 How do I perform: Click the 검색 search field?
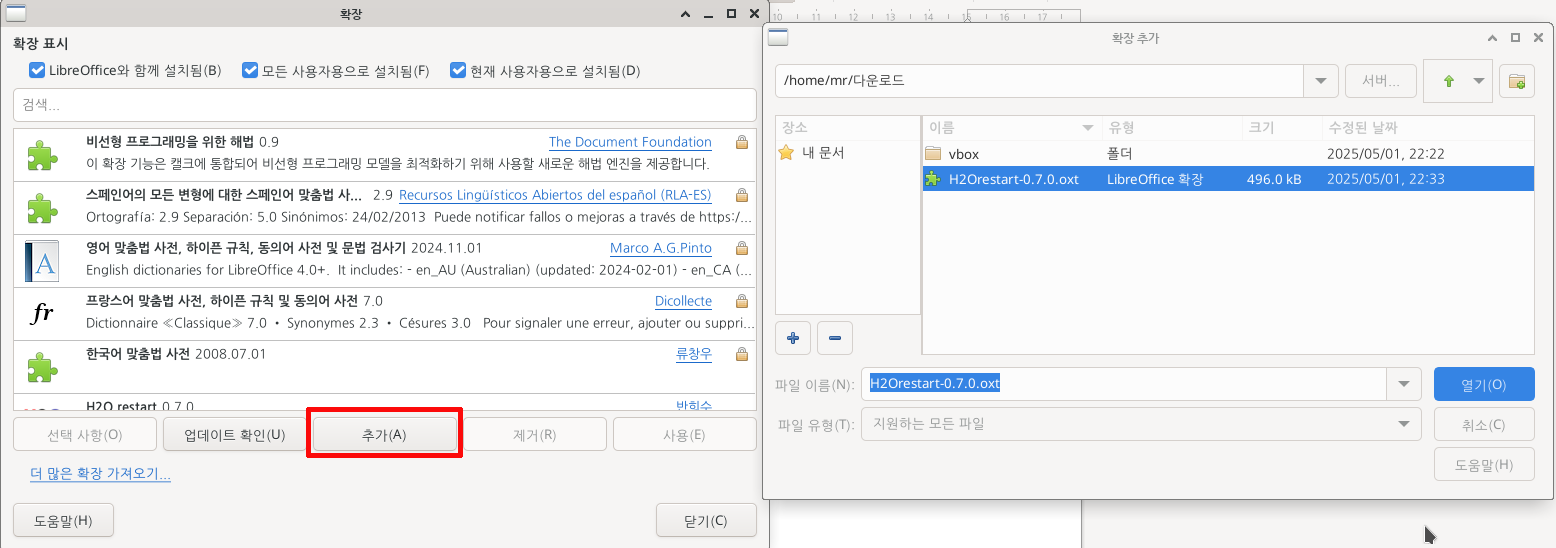pyautogui.click(x=385, y=105)
